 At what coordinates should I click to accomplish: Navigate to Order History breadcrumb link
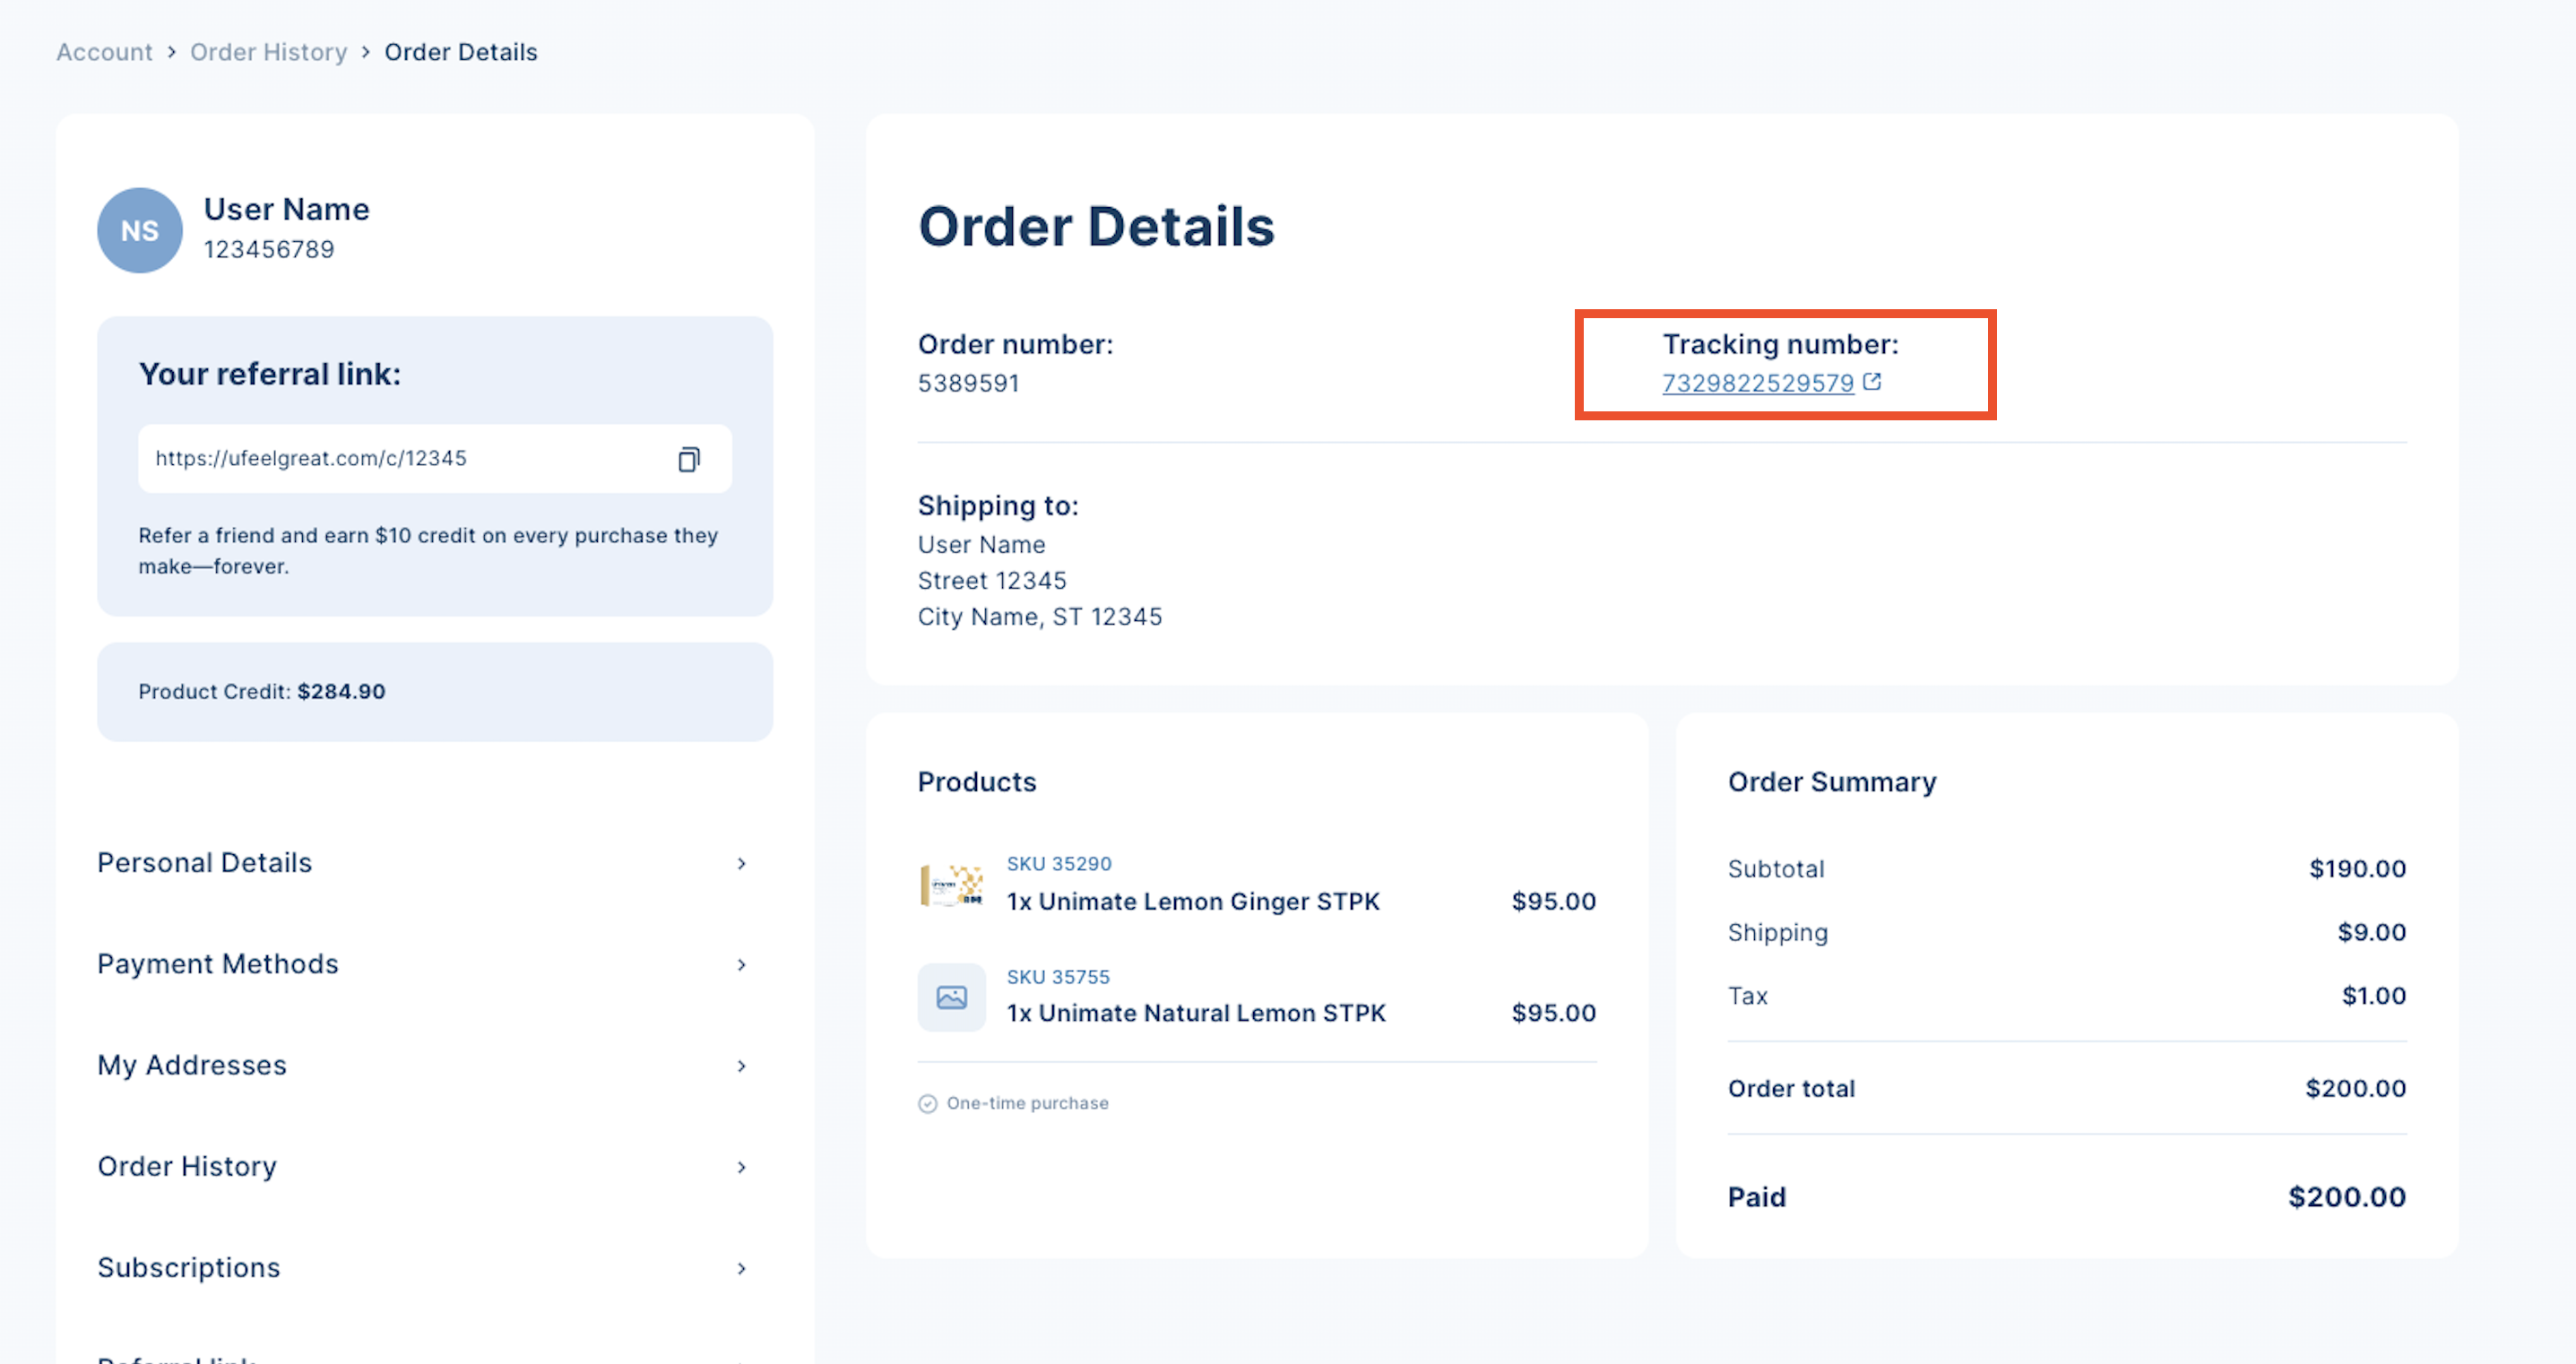(x=268, y=52)
